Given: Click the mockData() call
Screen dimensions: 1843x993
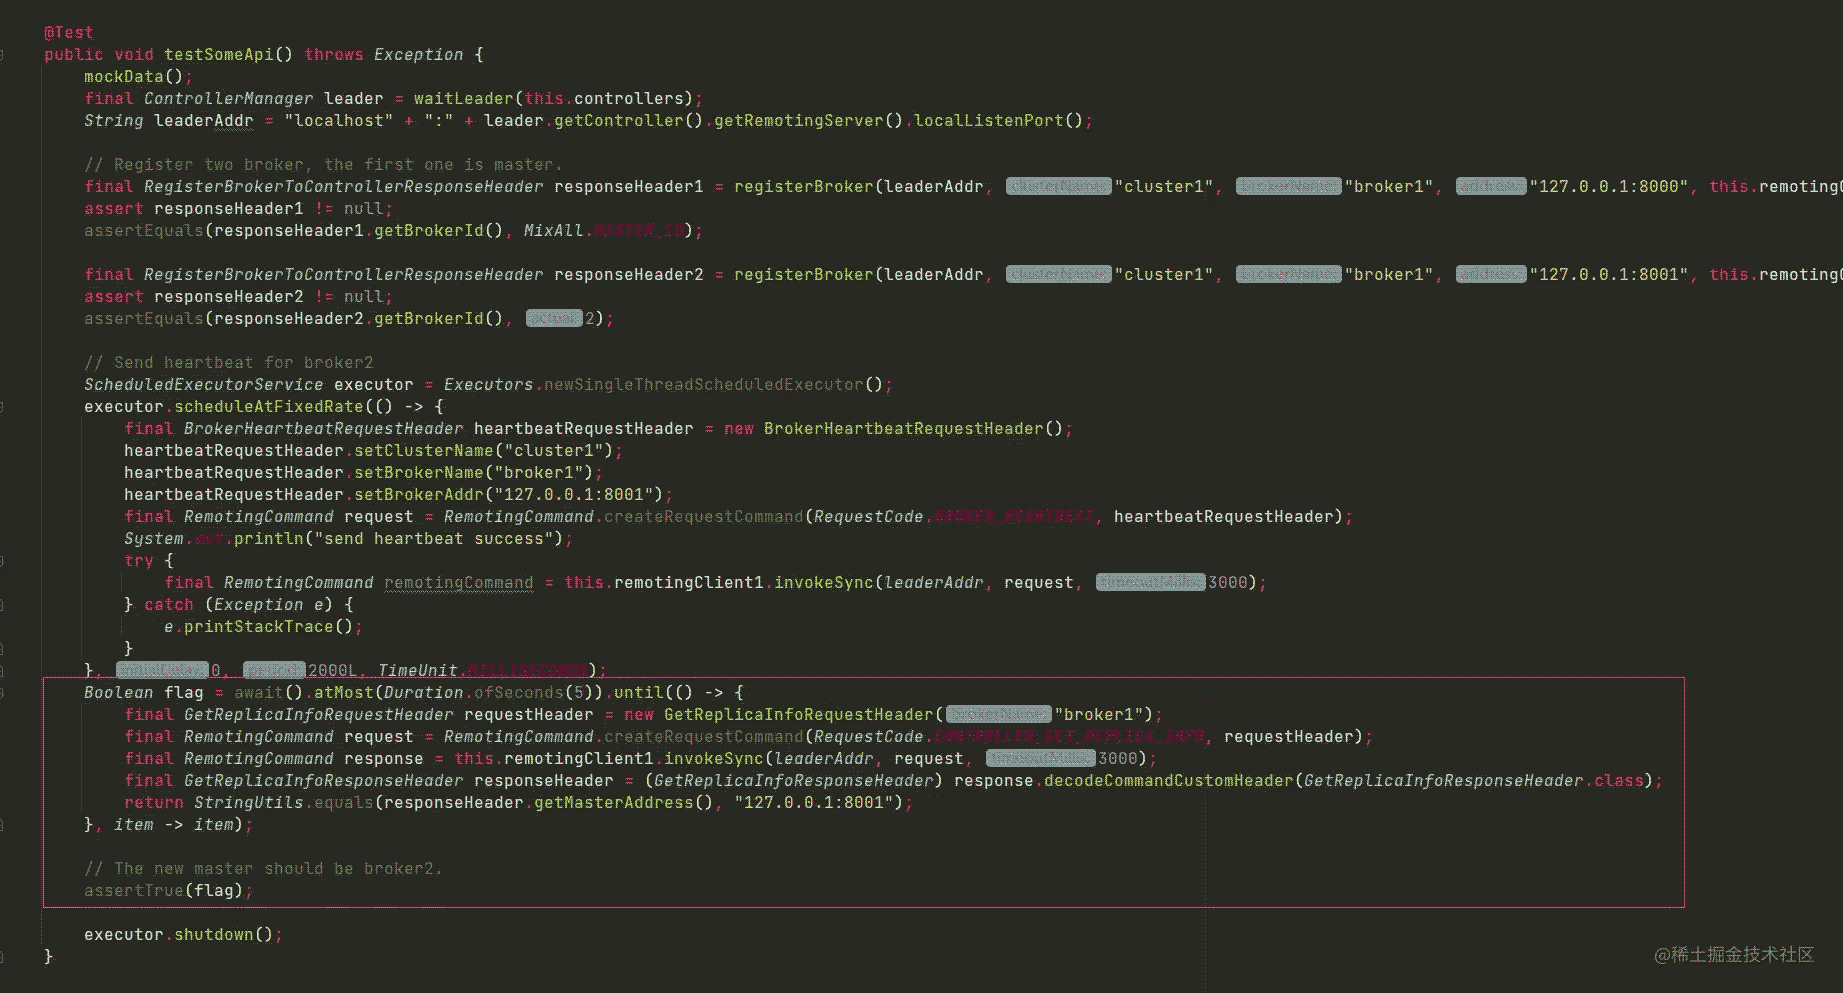Looking at the screenshot, I should click(x=133, y=77).
